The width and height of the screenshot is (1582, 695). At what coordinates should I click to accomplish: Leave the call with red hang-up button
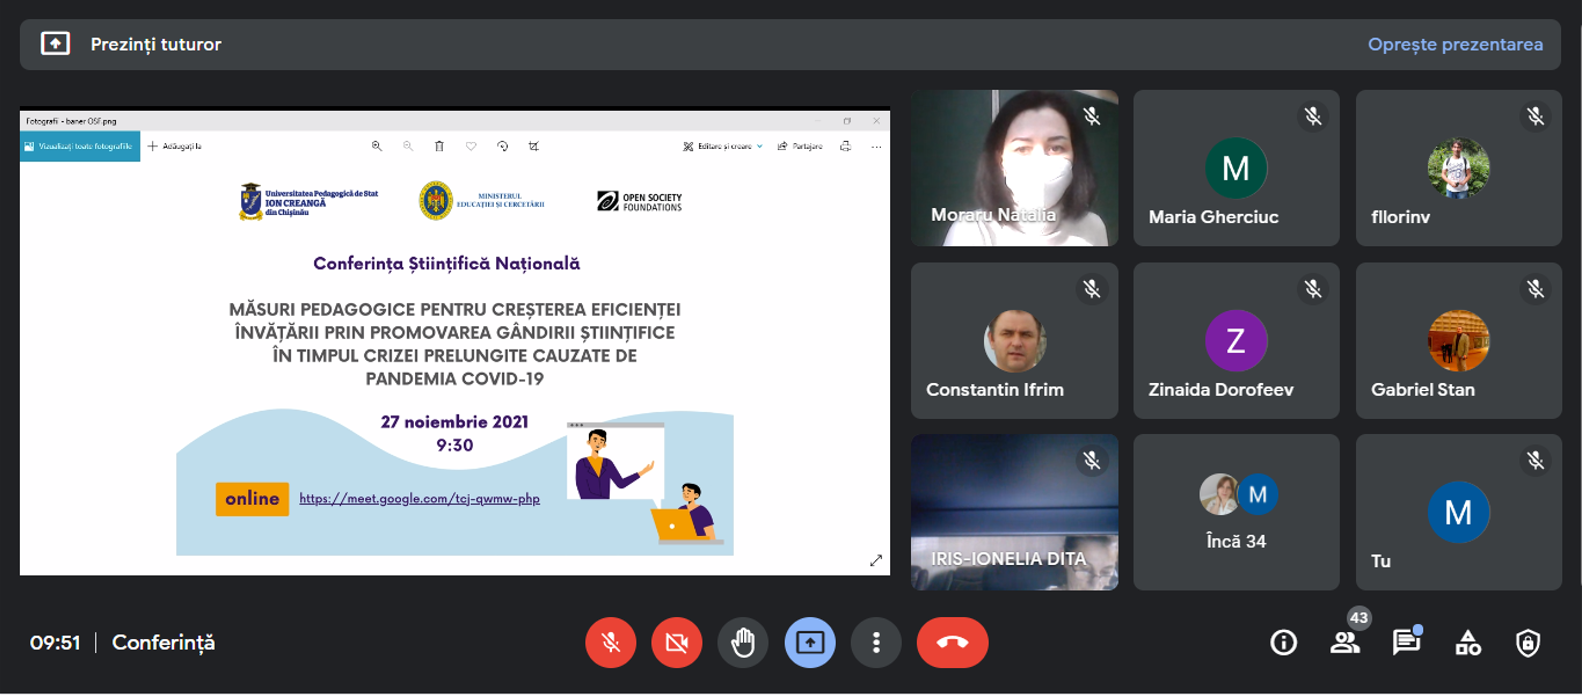click(x=952, y=642)
